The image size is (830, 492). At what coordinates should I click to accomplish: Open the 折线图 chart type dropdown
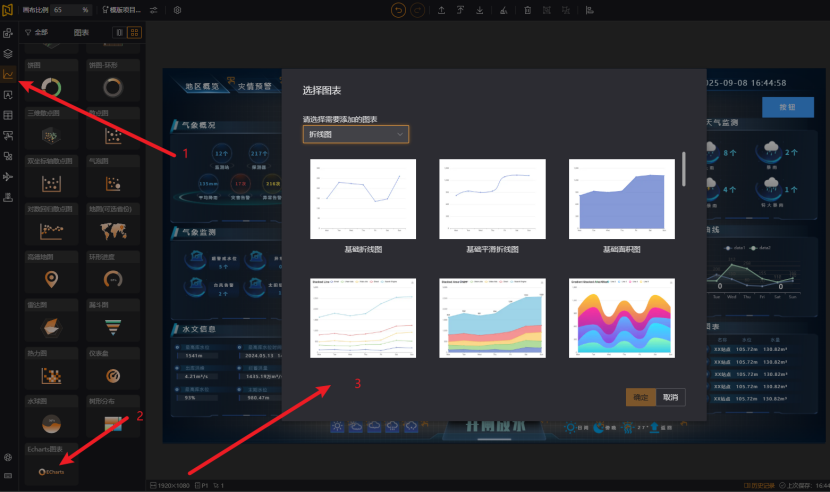point(356,135)
